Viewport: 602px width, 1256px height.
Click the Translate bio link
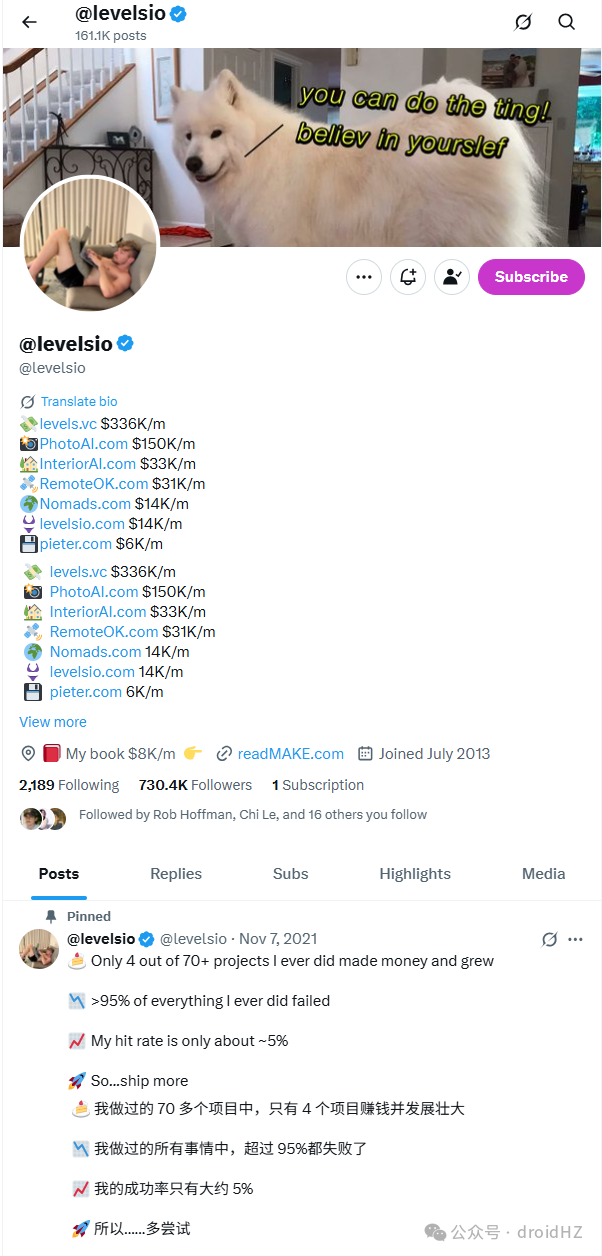click(79, 401)
